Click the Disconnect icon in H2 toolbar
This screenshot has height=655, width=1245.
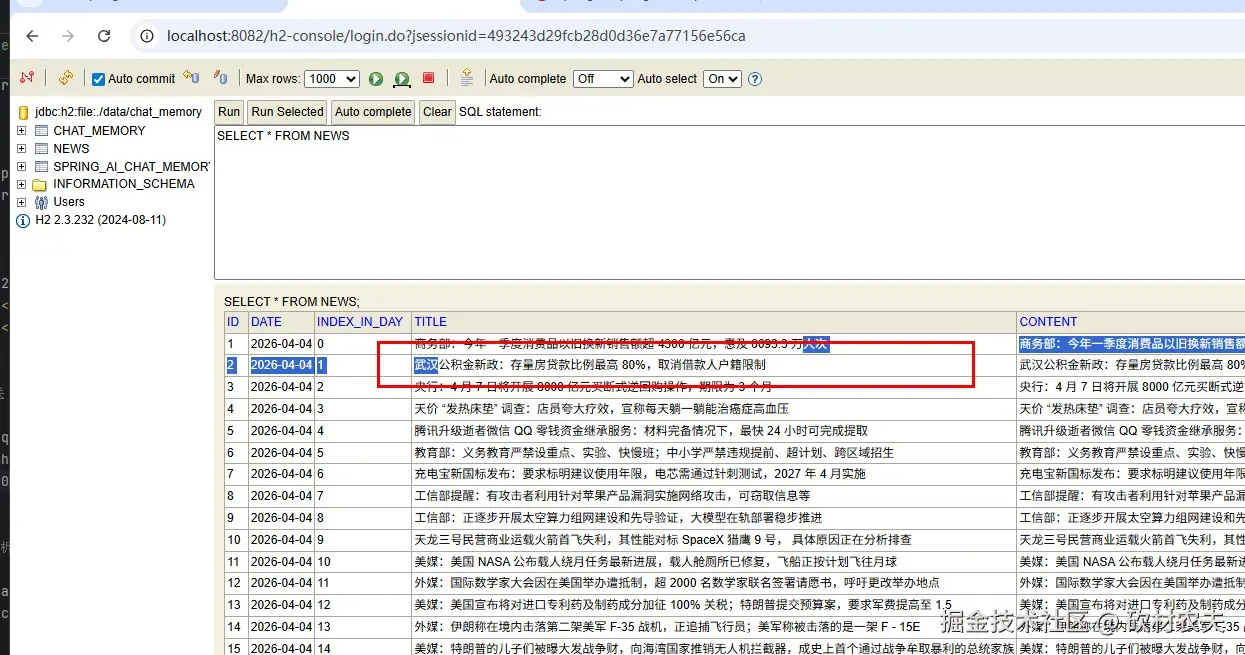coord(27,78)
